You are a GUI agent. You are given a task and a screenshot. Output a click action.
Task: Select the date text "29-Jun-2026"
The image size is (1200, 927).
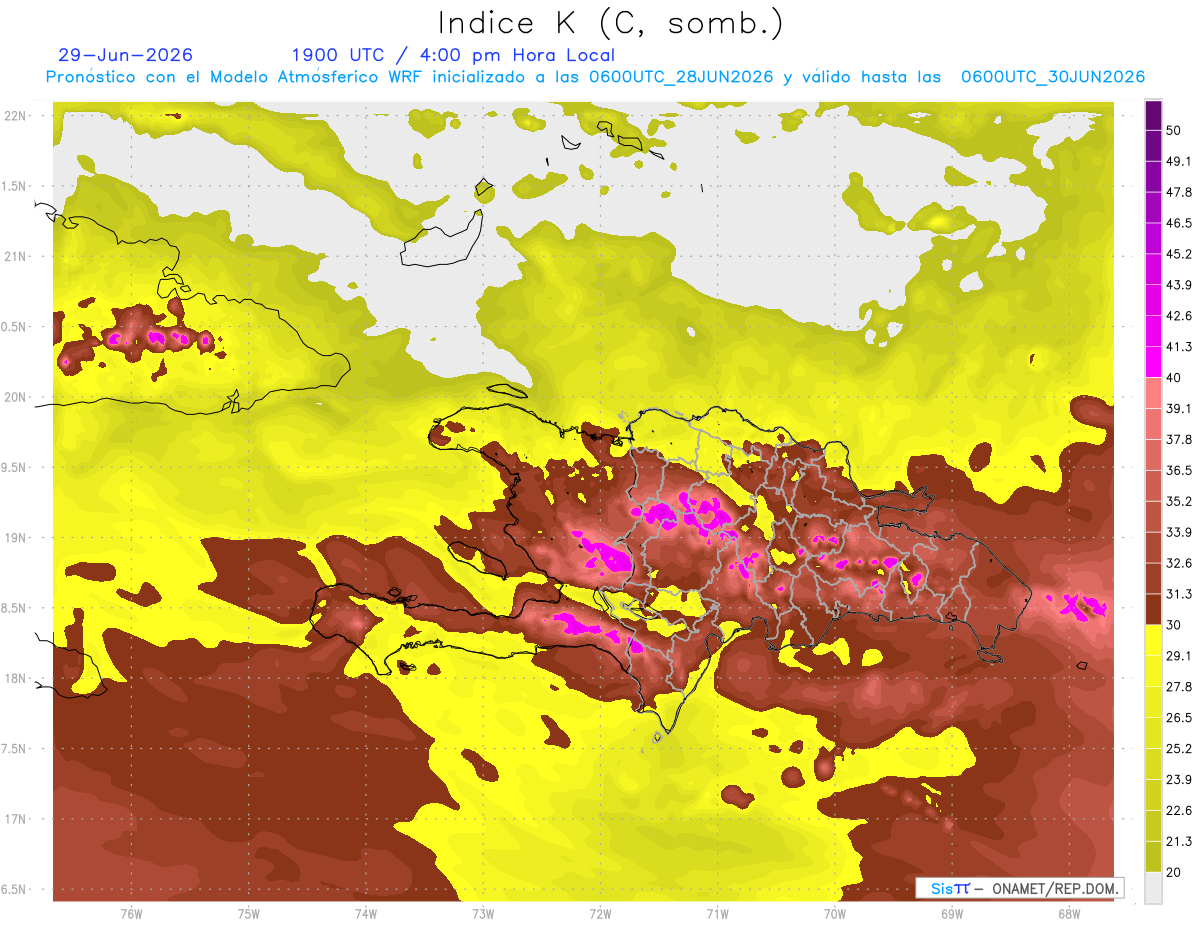pos(126,55)
